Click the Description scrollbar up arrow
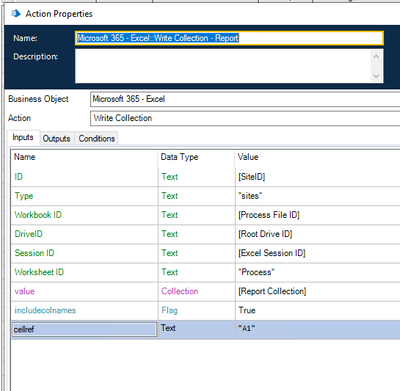 click(376, 56)
